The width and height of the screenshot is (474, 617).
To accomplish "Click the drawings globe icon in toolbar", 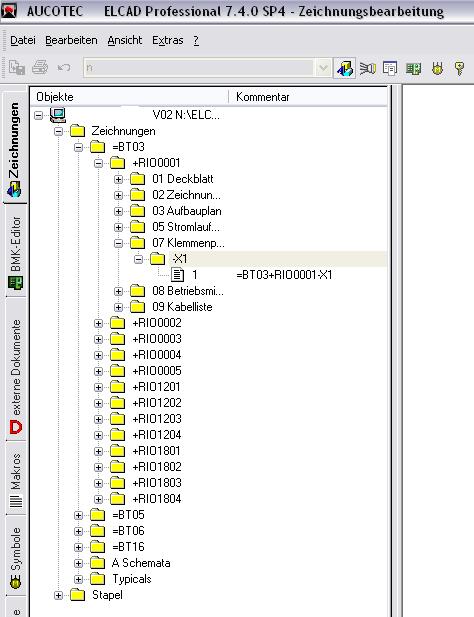I will [345, 68].
